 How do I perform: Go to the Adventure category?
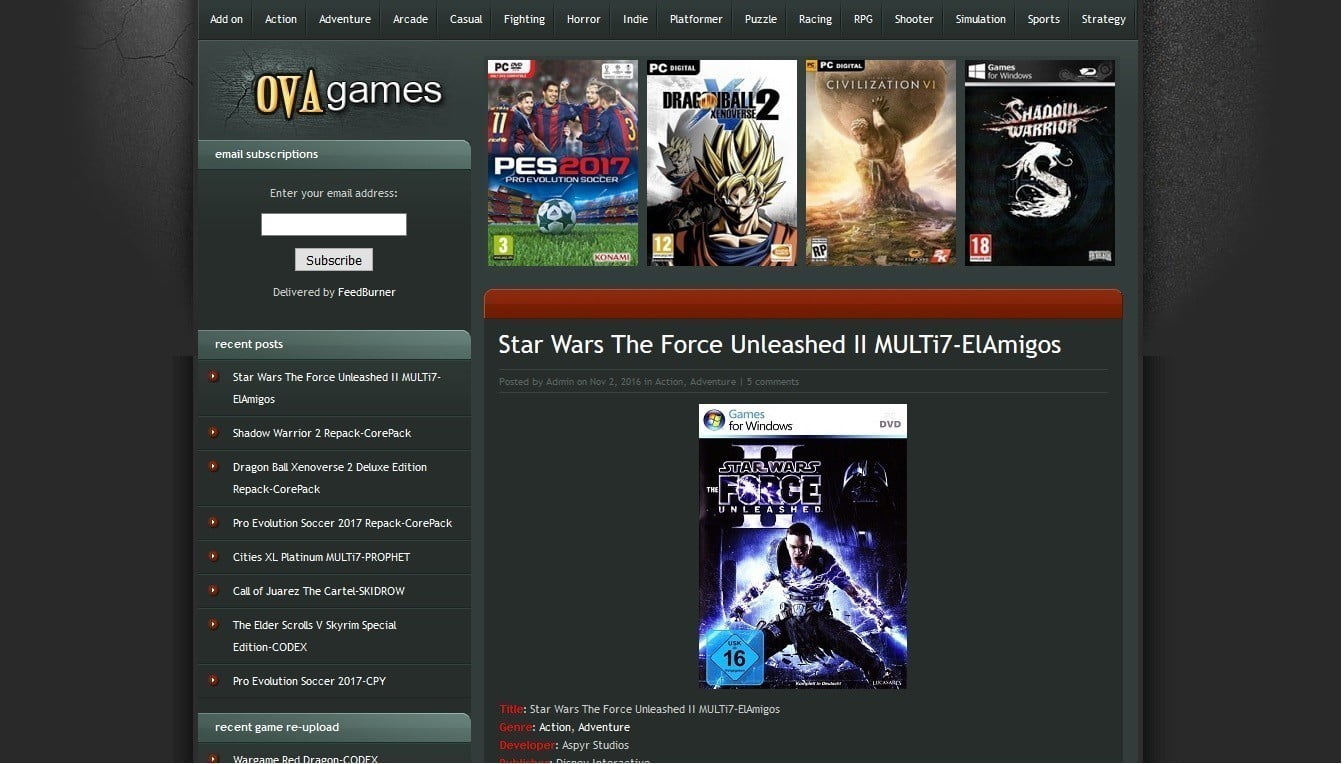coord(345,19)
